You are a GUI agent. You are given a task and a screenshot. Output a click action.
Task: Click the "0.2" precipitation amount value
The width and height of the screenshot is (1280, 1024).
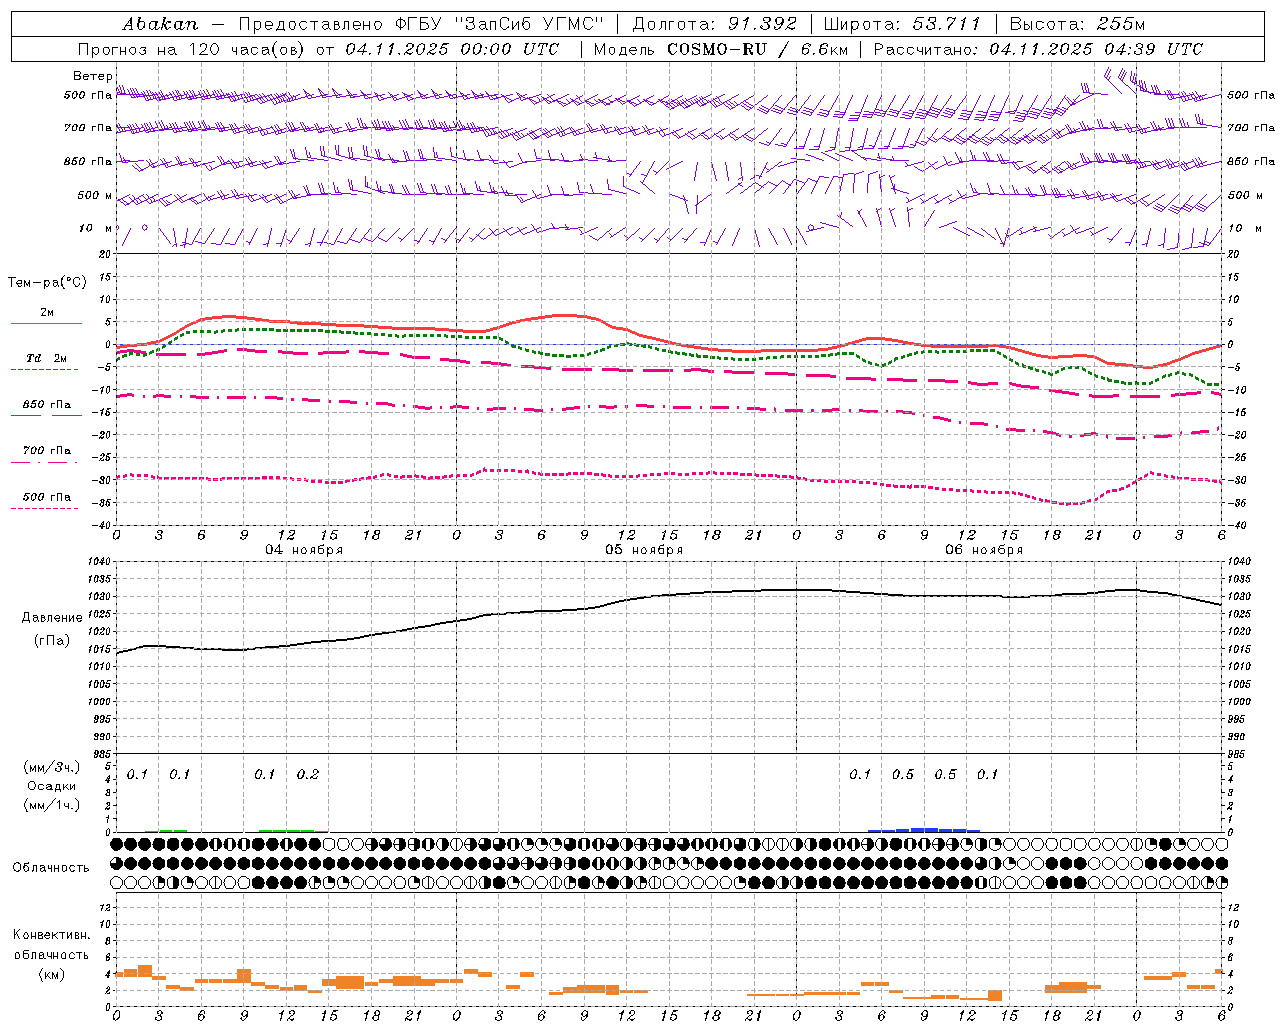click(308, 775)
